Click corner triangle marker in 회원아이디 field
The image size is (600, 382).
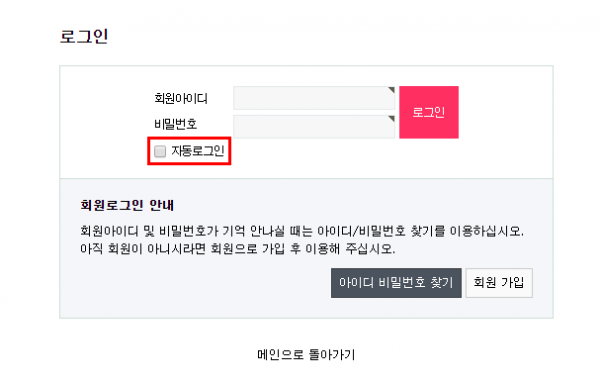[x=391, y=90]
